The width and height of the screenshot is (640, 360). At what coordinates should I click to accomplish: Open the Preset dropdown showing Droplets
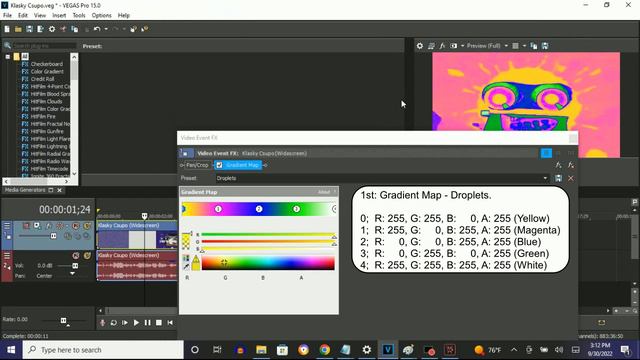point(382,178)
